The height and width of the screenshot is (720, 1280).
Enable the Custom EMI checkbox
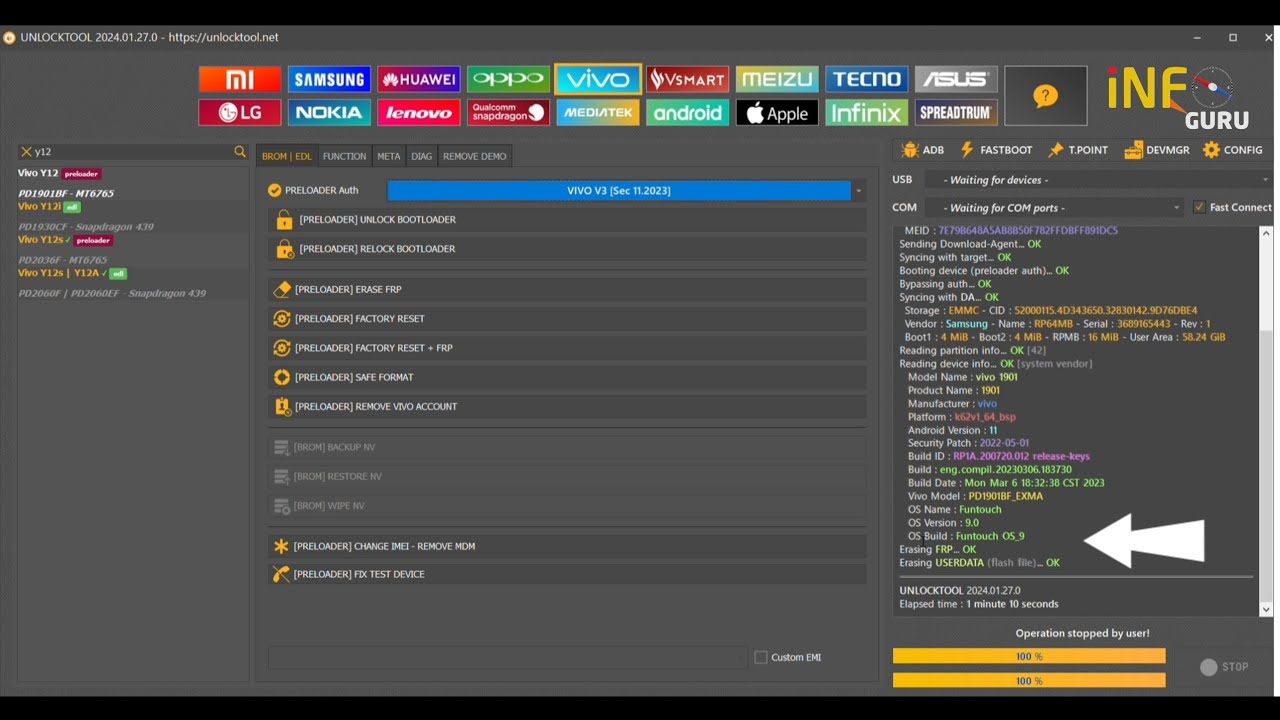coord(761,657)
